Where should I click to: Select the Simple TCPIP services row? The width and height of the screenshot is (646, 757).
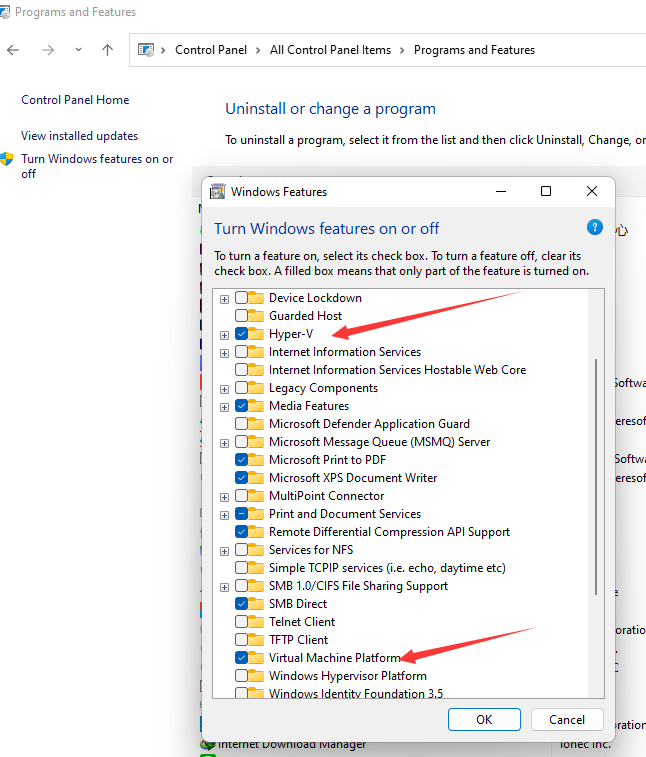[x=387, y=568]
